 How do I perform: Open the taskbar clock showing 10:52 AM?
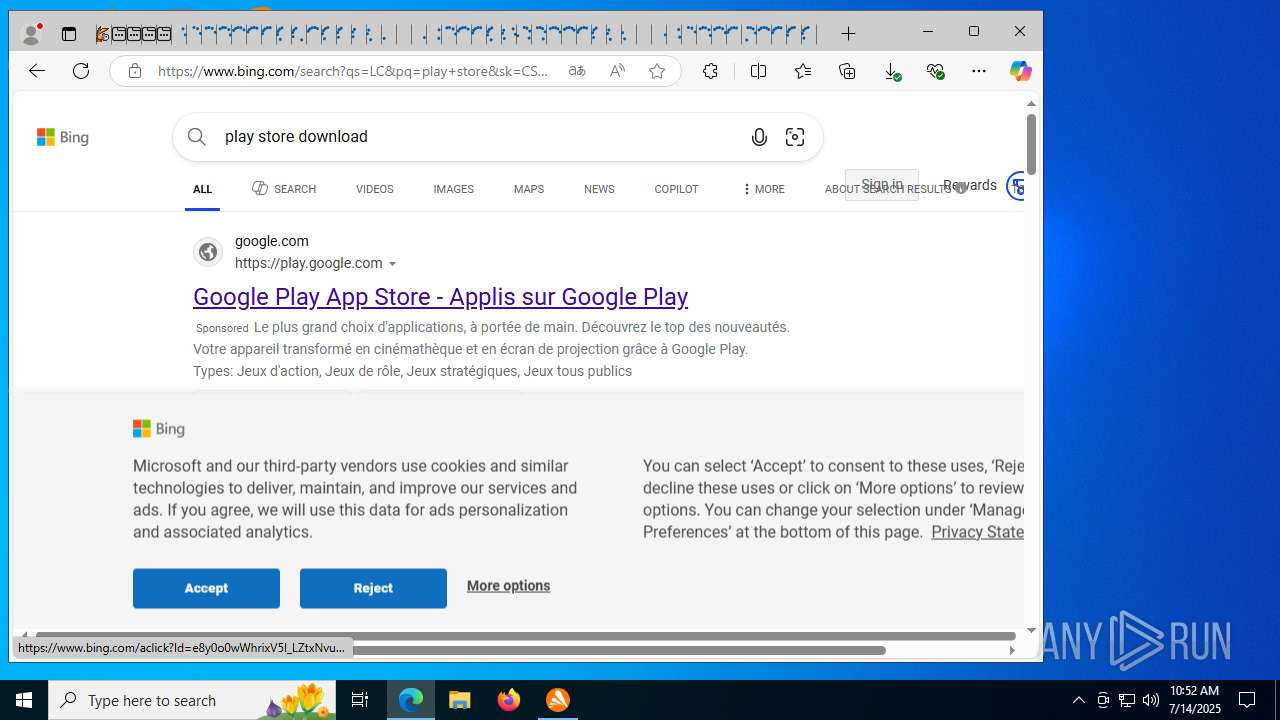click(1195, 700)
